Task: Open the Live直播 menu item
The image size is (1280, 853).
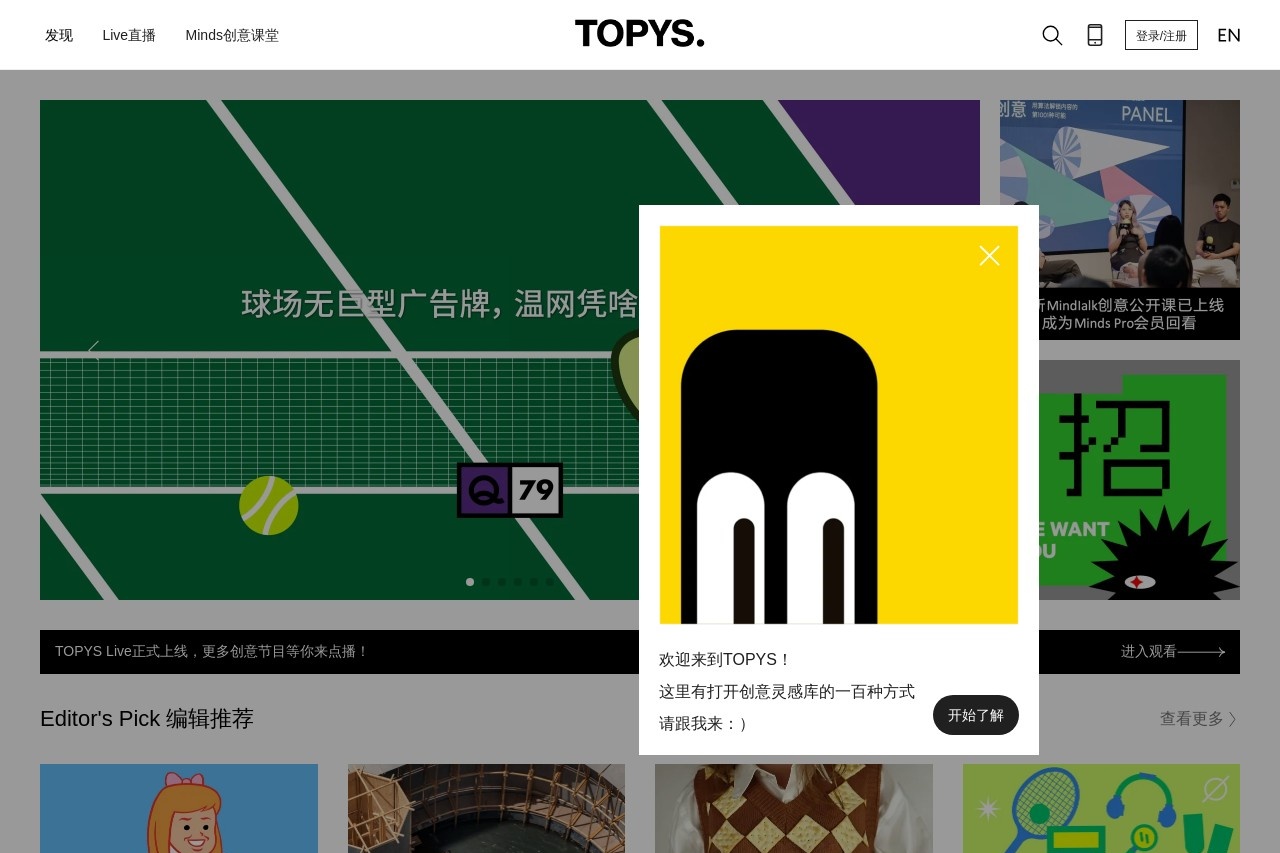Action: pos(129,35)
